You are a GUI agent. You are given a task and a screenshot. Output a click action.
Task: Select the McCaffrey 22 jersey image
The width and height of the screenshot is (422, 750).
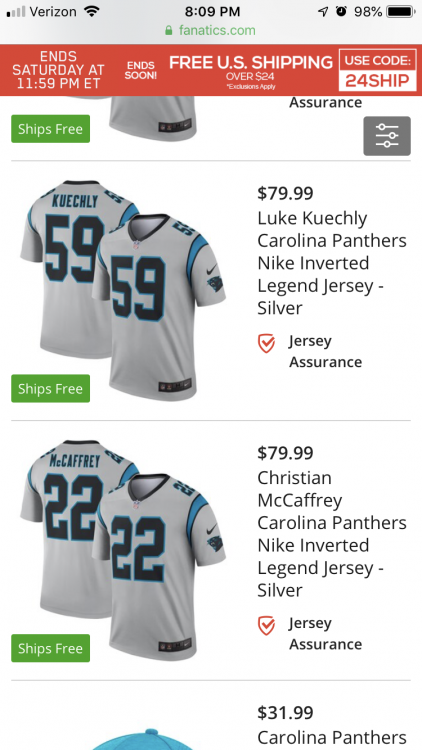pyautogui.click(x=123, y=550)
